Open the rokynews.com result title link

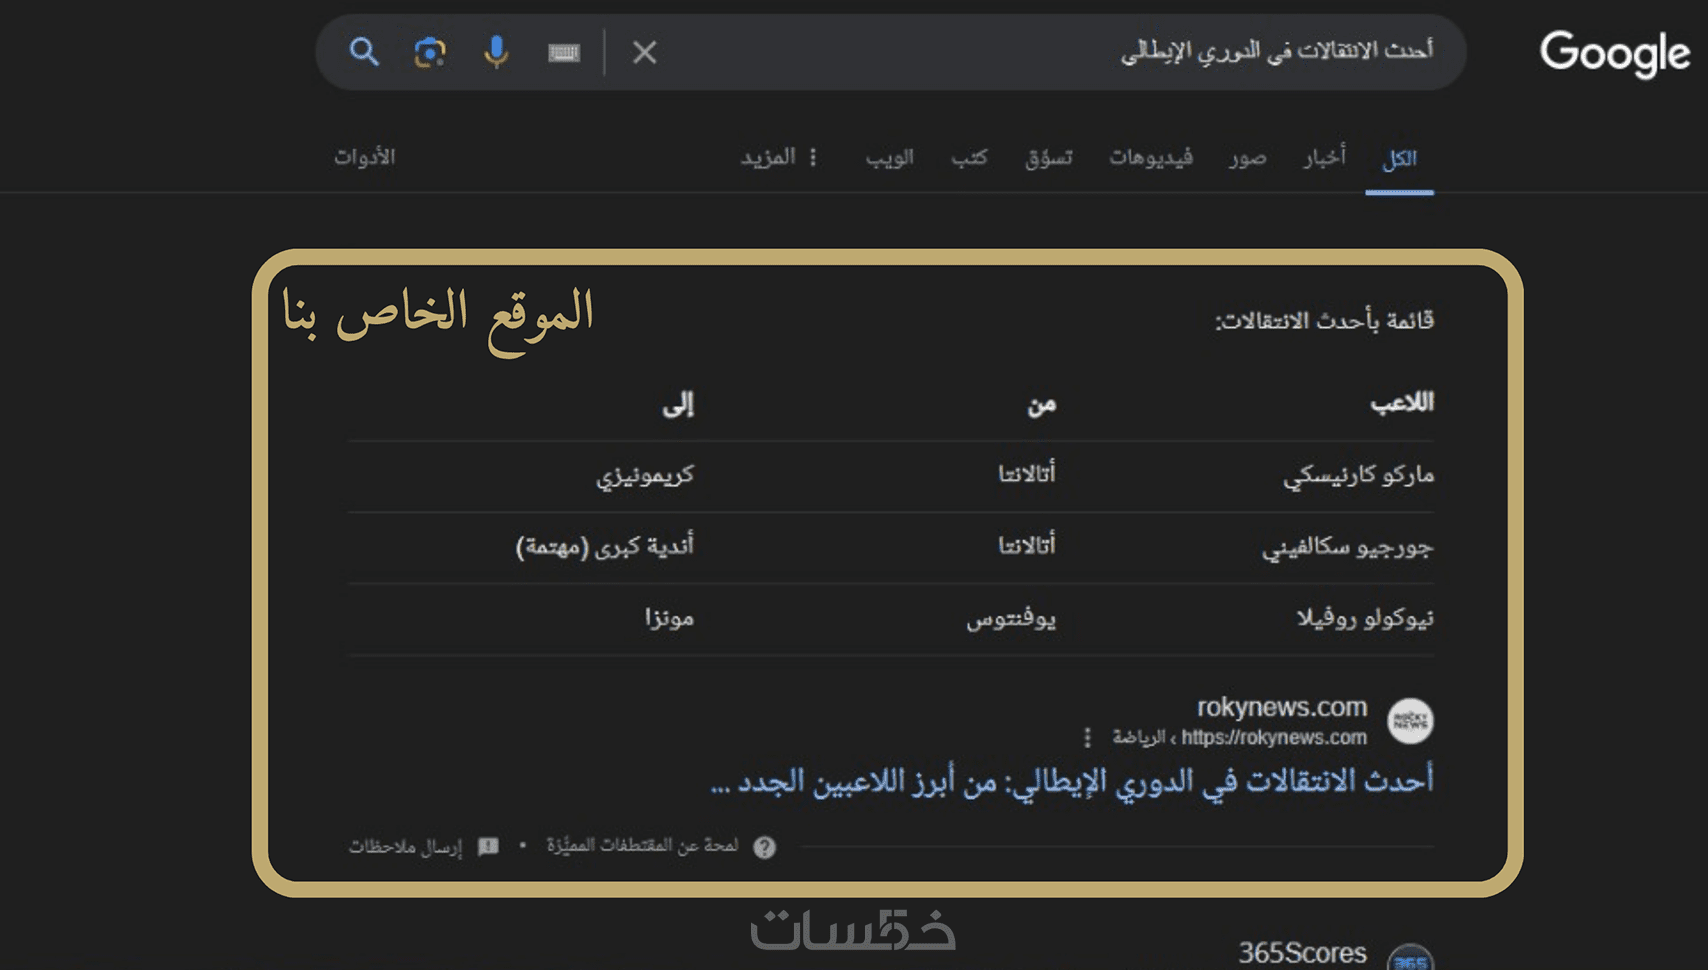coord(1071,781)
